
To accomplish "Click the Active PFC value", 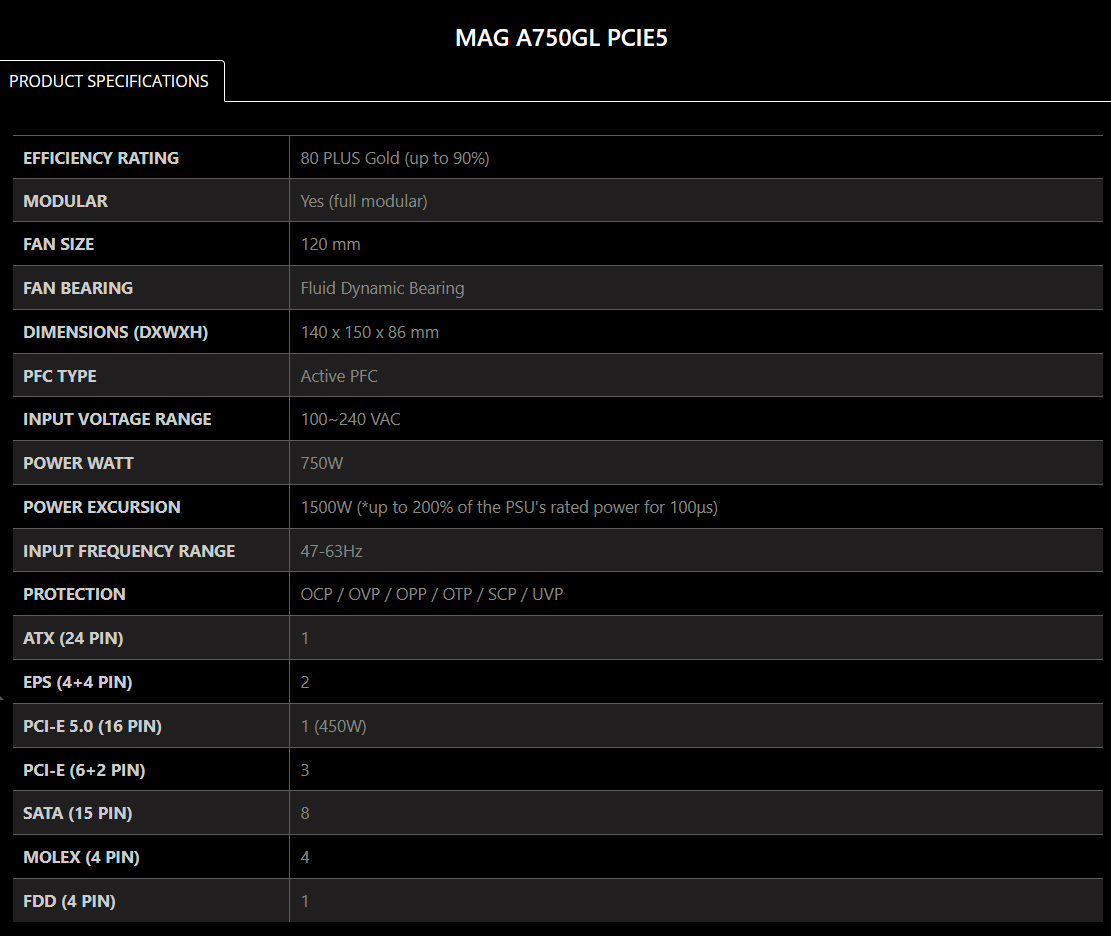I will 339,376.
